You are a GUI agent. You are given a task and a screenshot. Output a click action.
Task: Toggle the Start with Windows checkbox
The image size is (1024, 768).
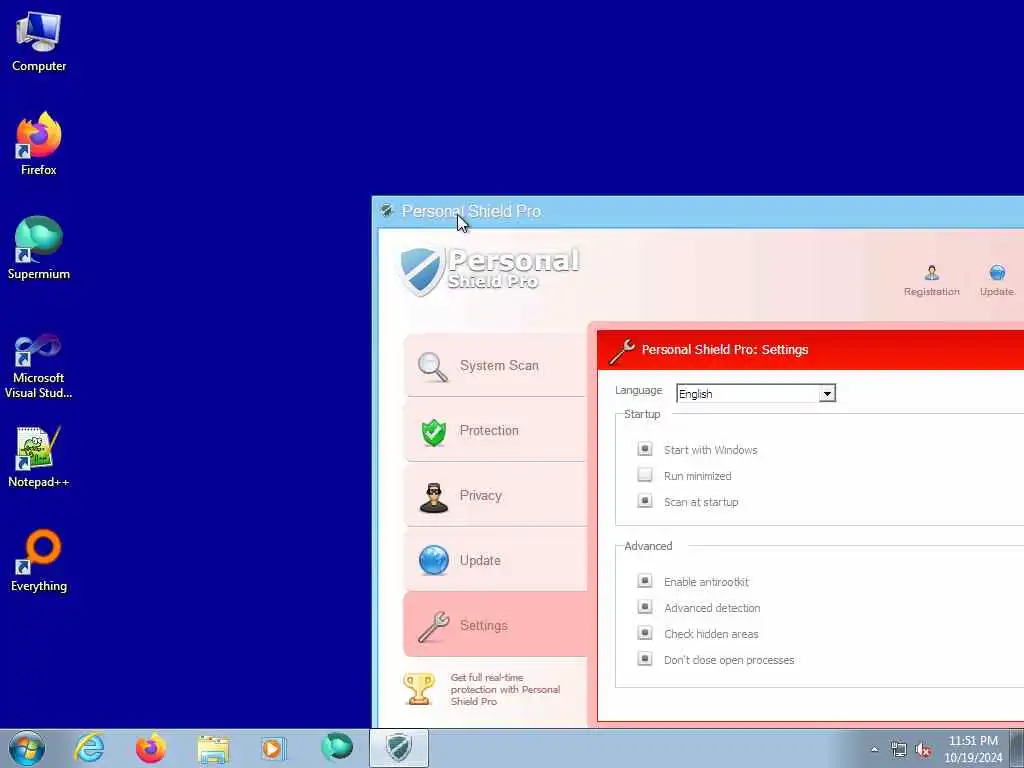pos(645,449)
